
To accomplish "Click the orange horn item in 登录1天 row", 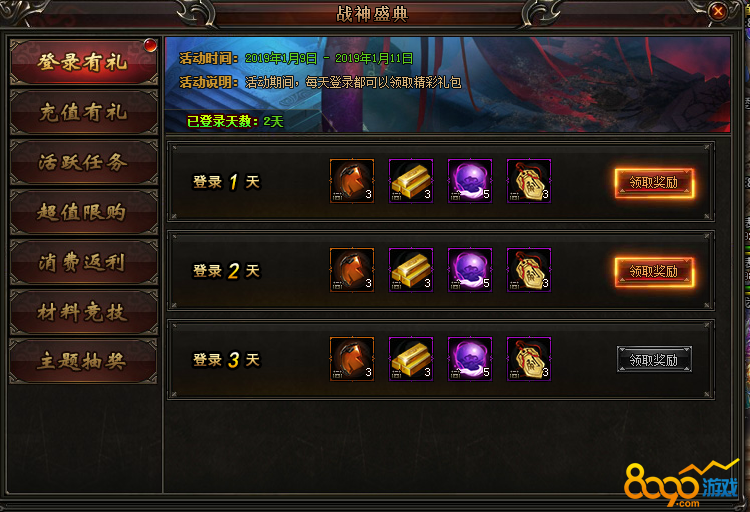I will (x=352, y=181).
